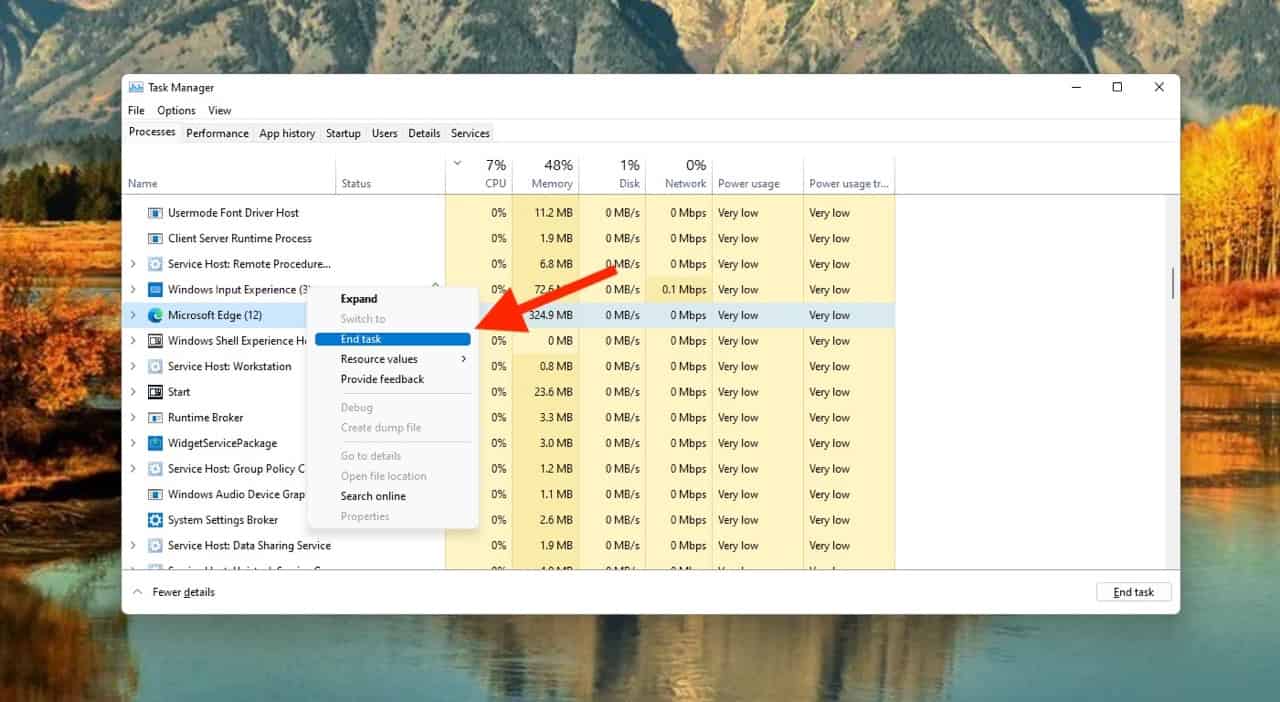Select the Processes tab

tap(152, 132)
